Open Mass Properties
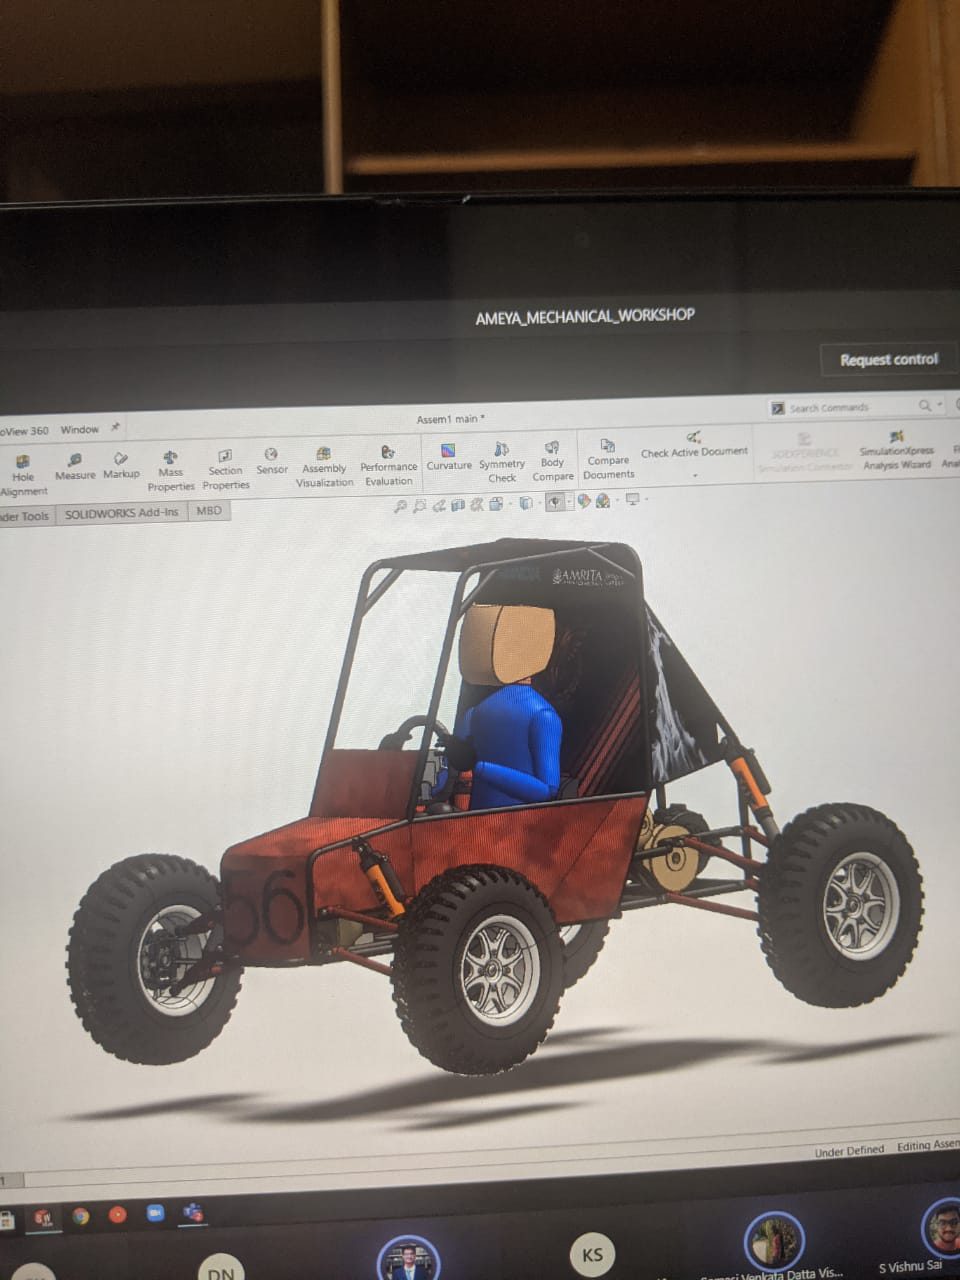960x1280 pixels. tap(171, 471)
